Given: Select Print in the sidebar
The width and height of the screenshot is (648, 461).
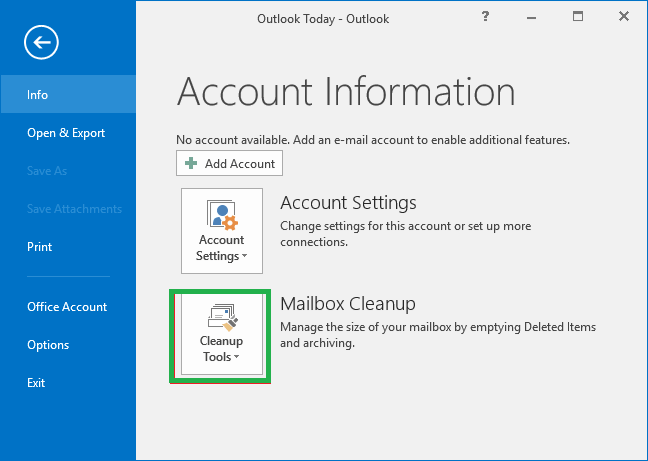Looking at the screenshot, I should point(68,247).
